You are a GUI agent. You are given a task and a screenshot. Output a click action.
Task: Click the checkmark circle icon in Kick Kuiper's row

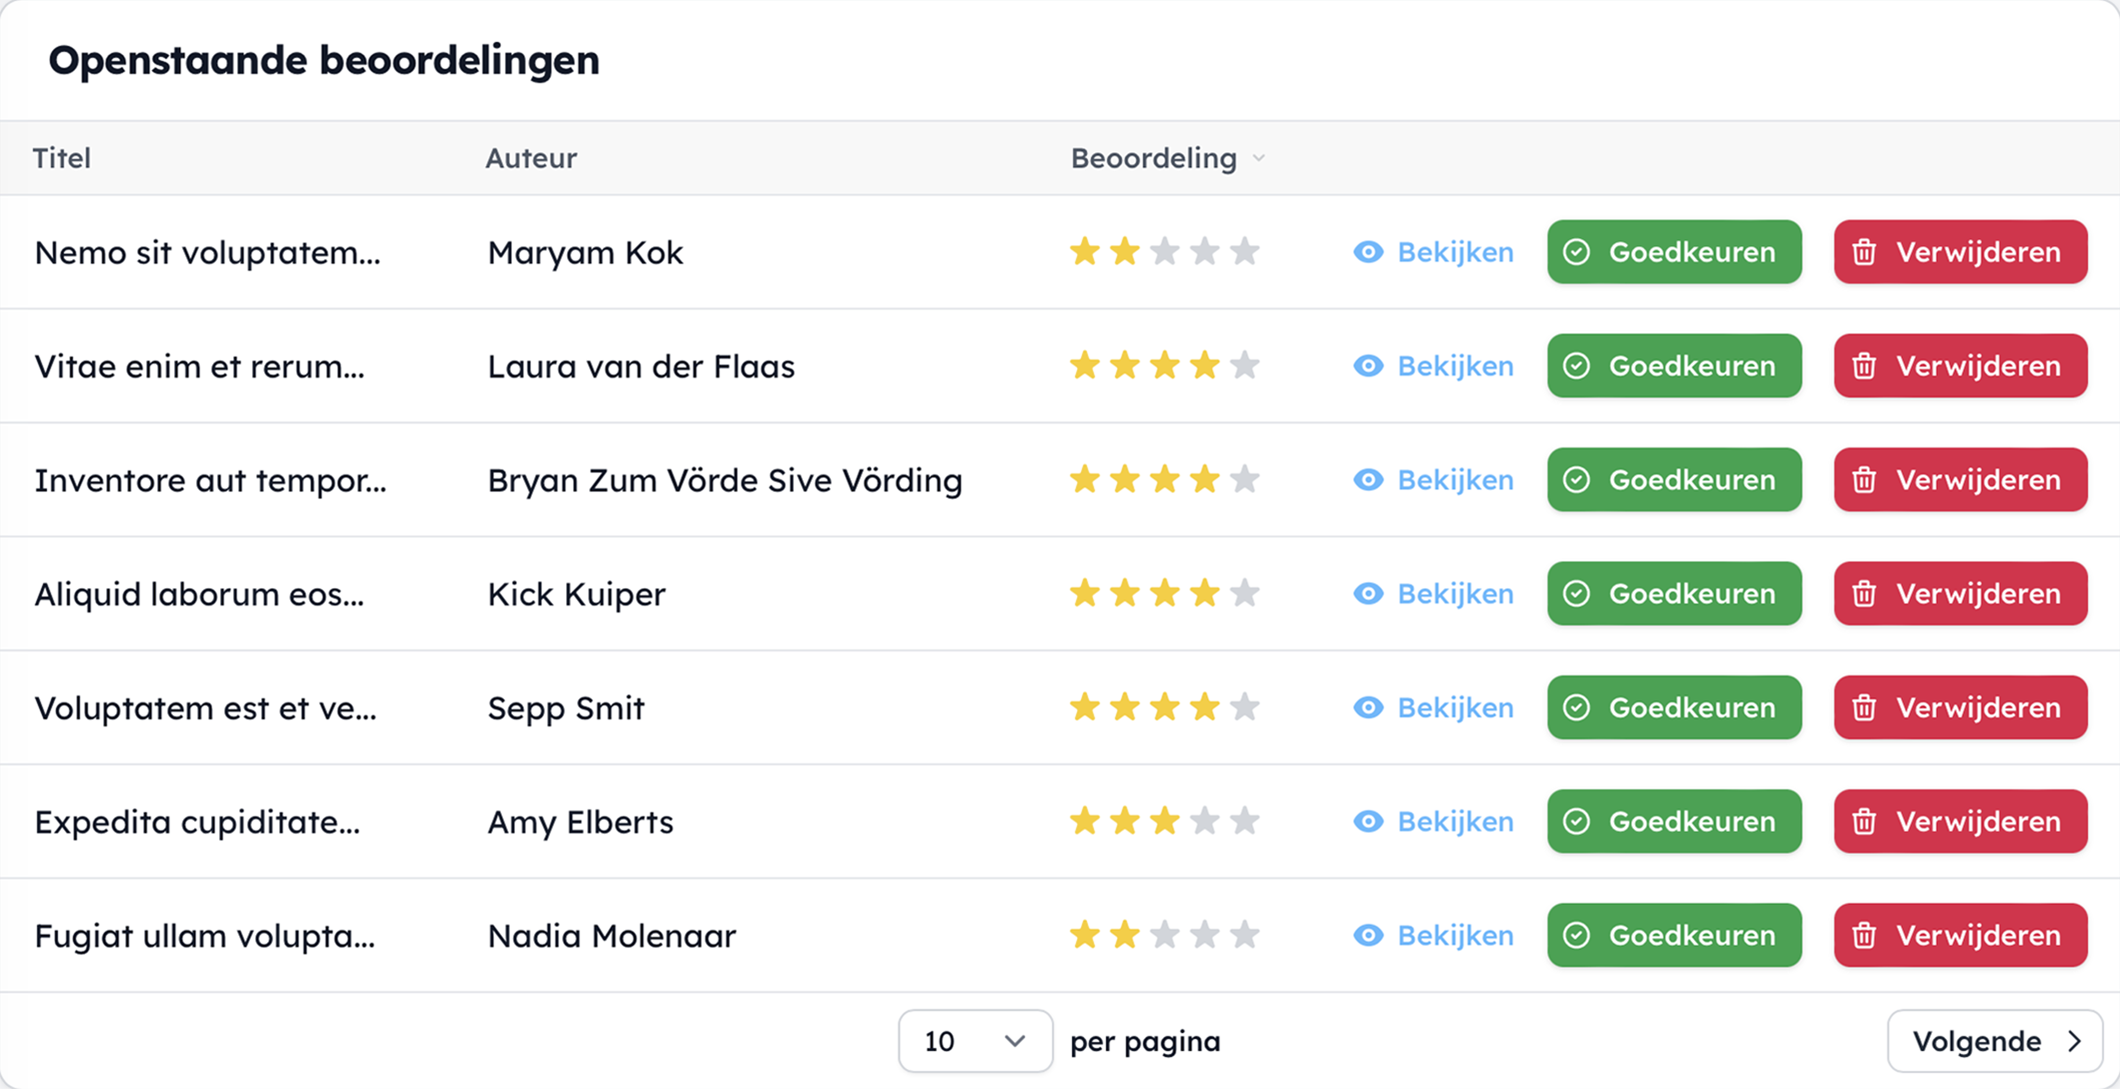1577,594
